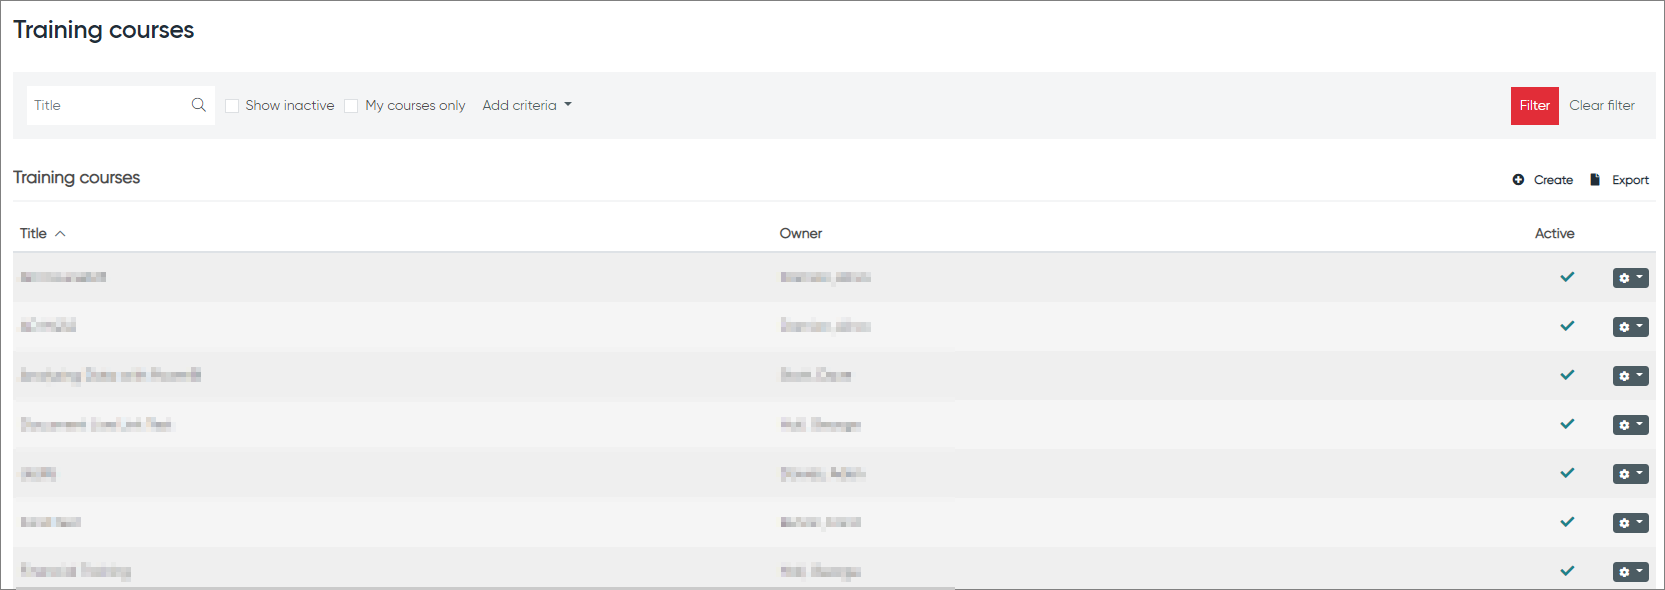Open gear actions menu for second course row

point(1630,327)
